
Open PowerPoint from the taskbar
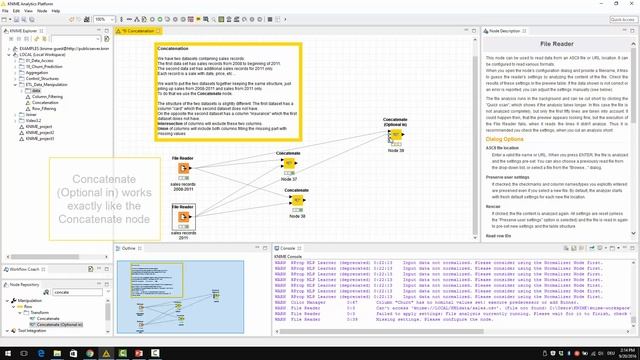click(139, 353)
